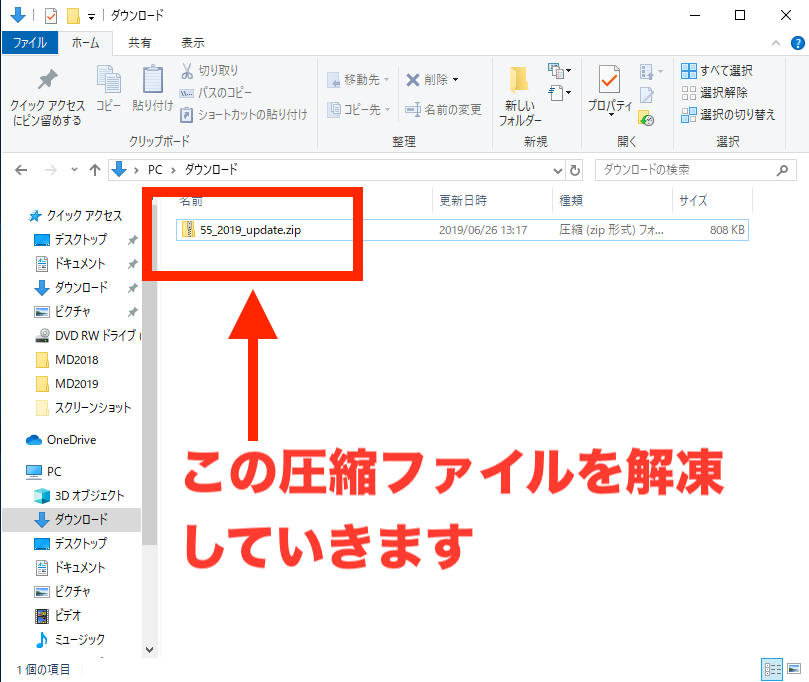Open Recent locations dropdown

coord(74,170)
